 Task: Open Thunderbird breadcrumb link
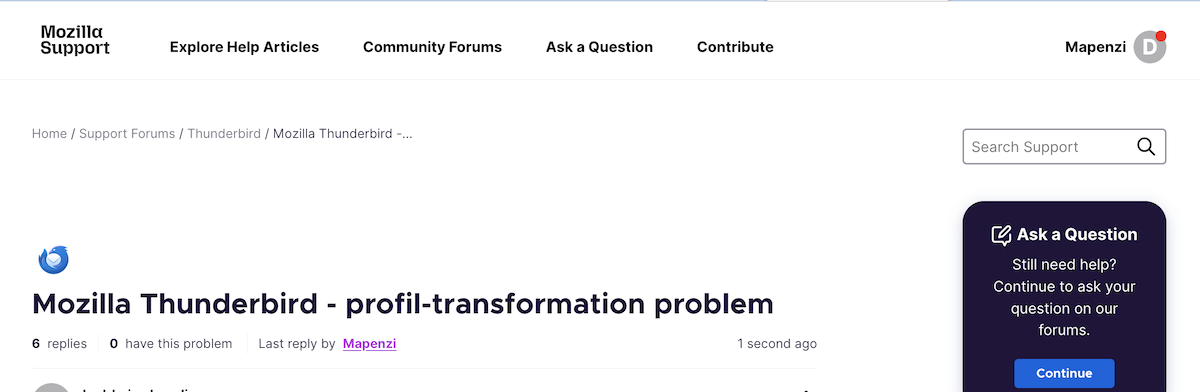coord(224,133)
